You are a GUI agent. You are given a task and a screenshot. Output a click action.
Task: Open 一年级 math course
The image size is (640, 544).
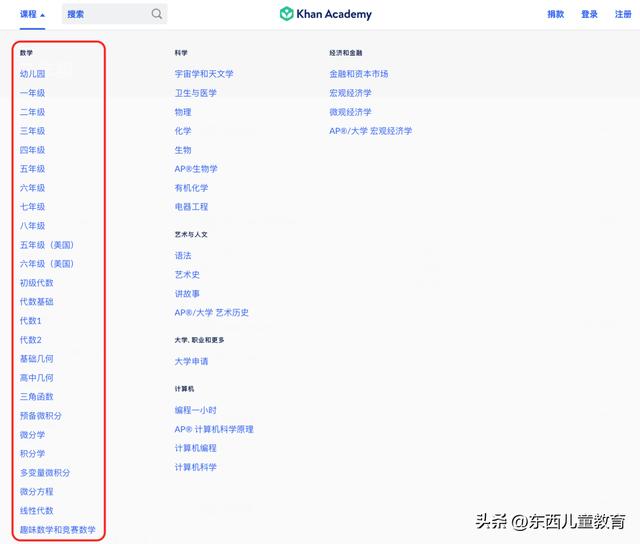click(x=33, y=93)
